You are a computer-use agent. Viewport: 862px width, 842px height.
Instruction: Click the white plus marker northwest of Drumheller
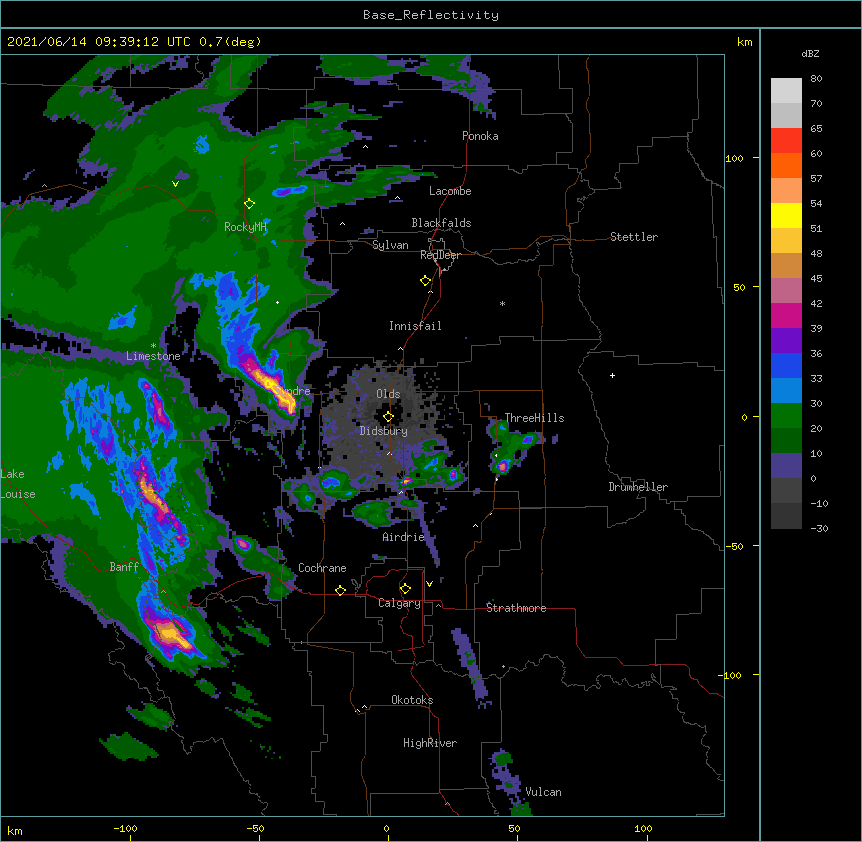(612, 375)
